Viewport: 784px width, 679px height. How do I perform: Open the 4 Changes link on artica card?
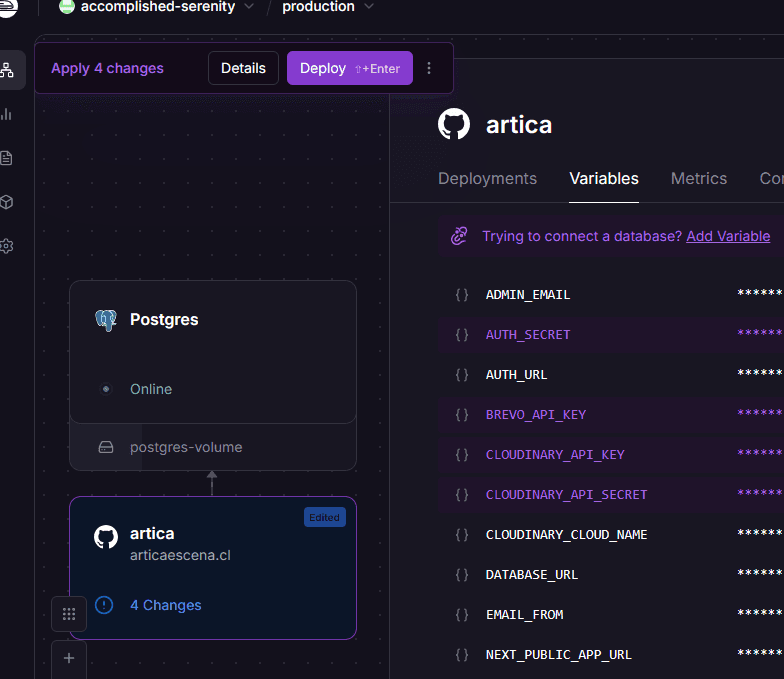click(166, 605)
